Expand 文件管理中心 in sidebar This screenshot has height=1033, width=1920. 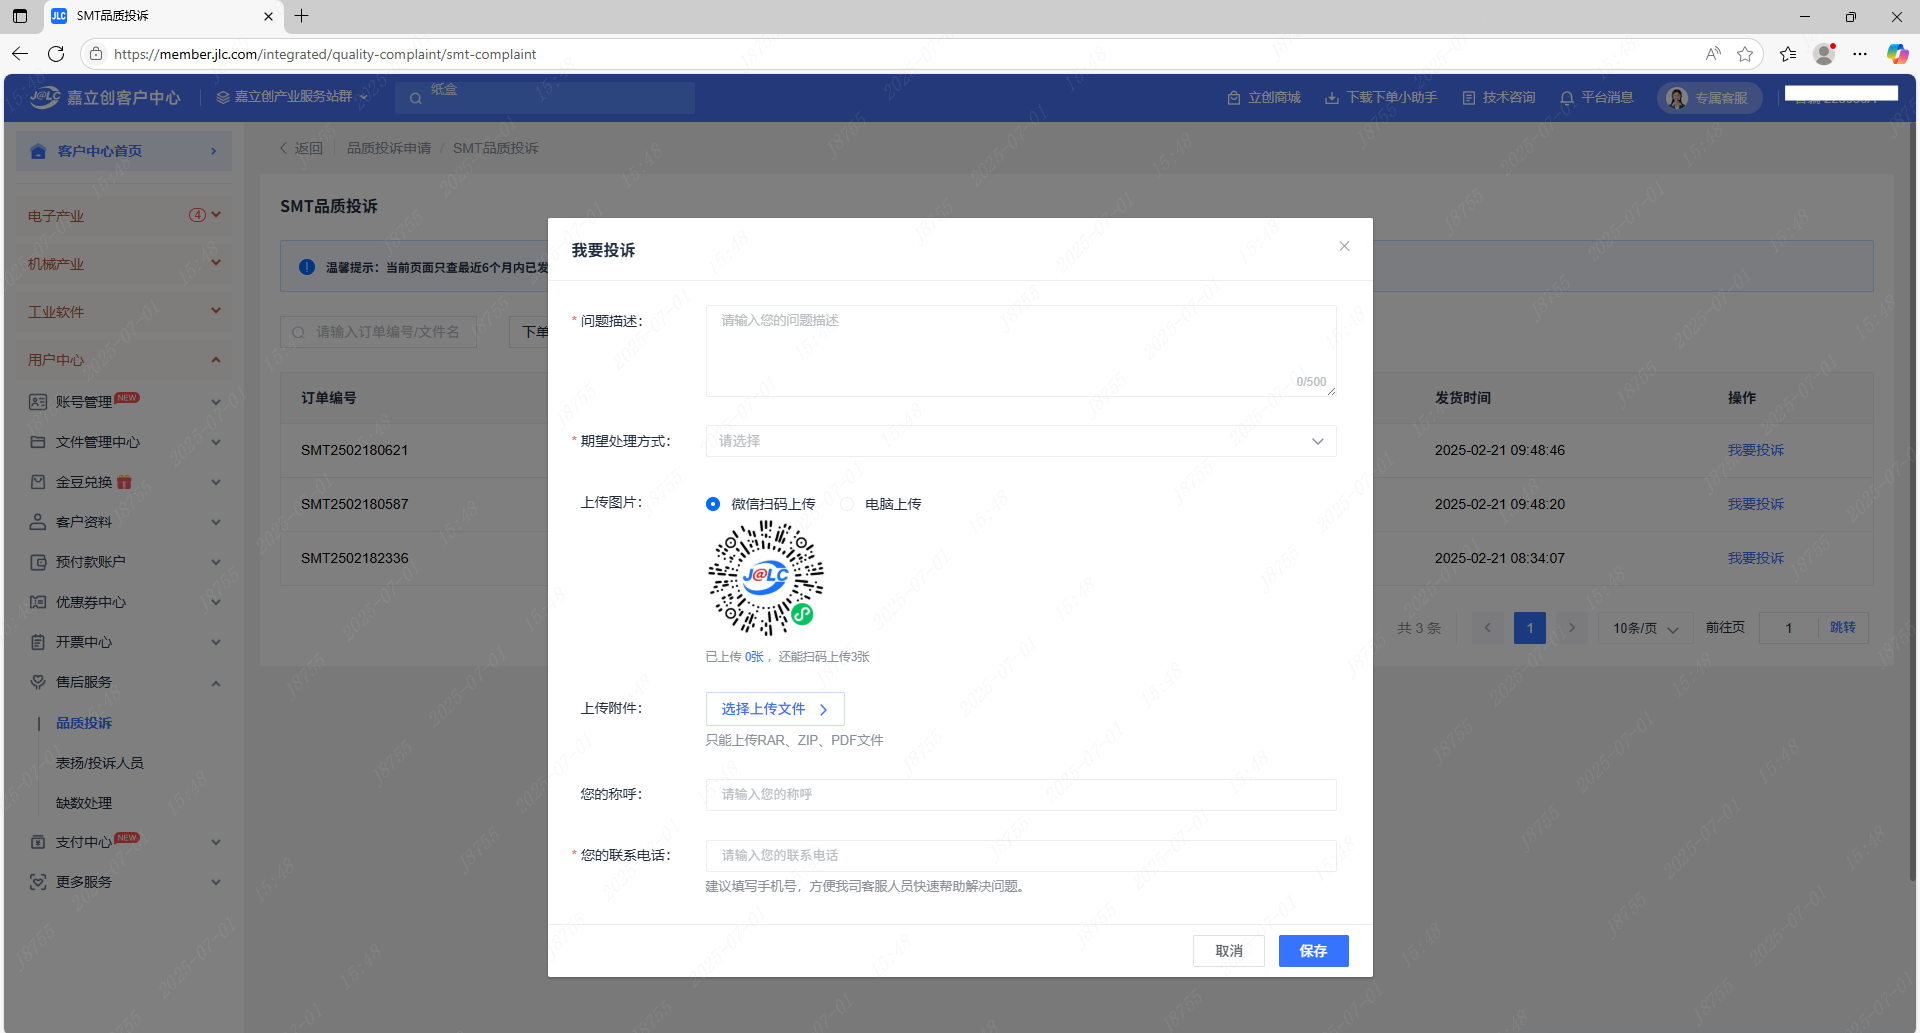pos(124,442)
